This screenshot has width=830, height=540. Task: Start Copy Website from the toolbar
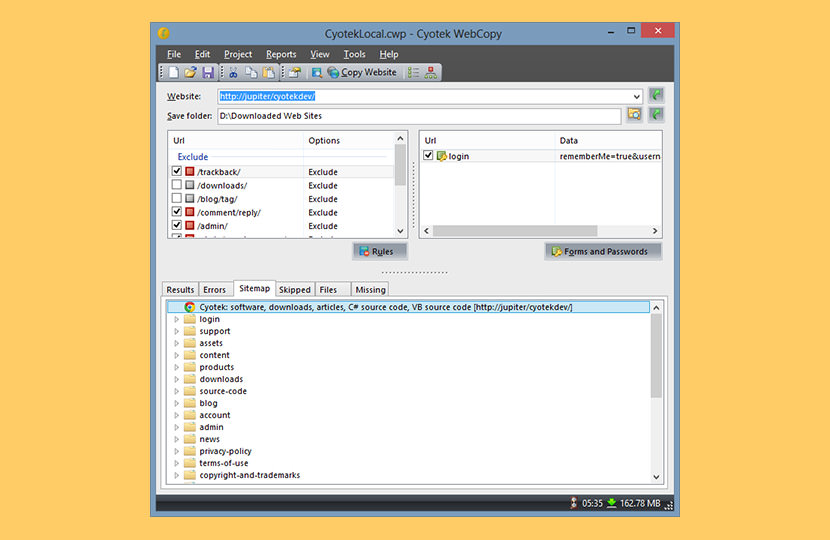click(363, 73)
